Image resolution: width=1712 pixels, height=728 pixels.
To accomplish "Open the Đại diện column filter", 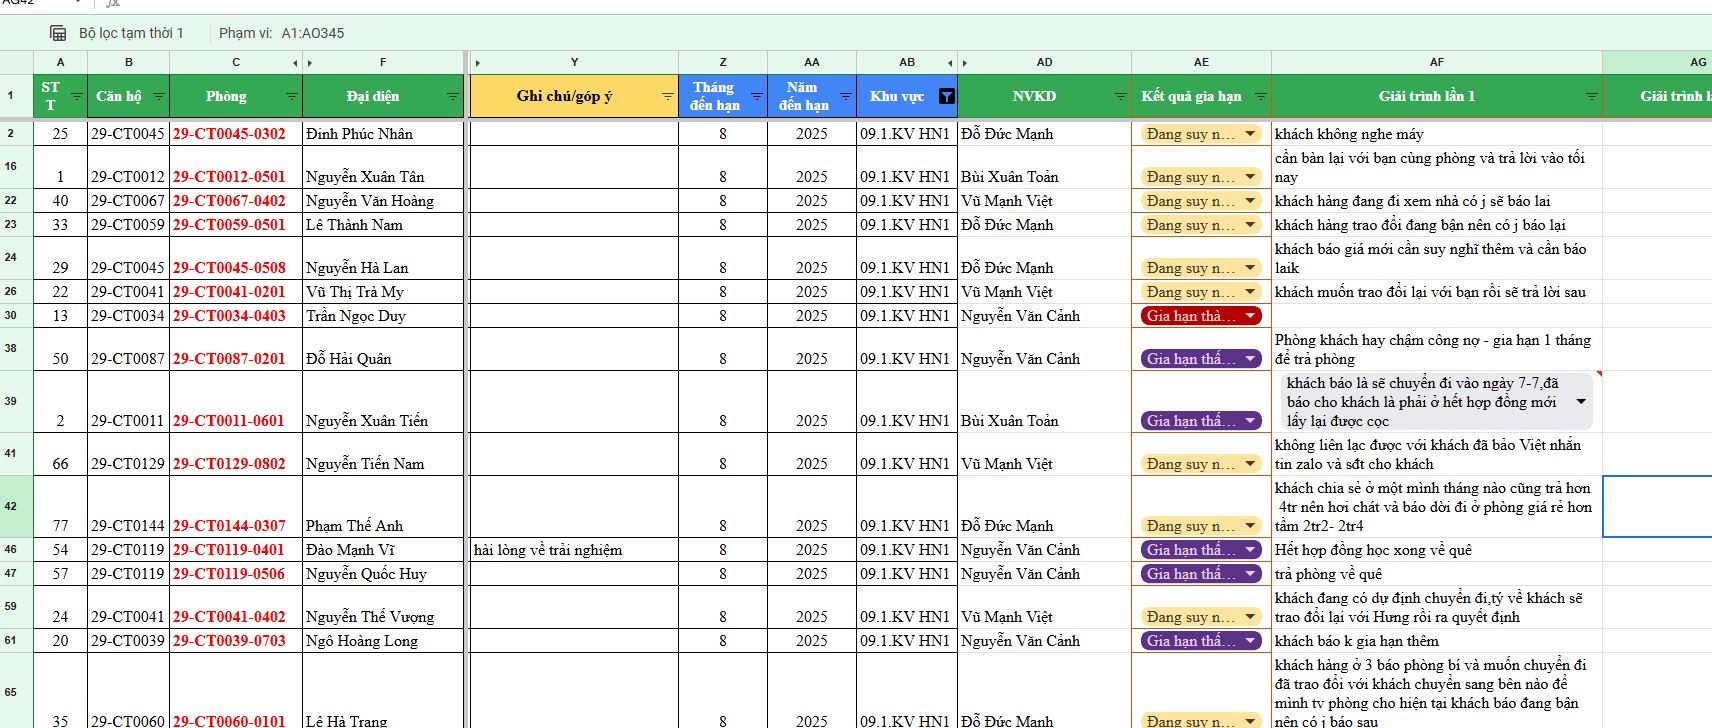I will [x=452, y=97].
